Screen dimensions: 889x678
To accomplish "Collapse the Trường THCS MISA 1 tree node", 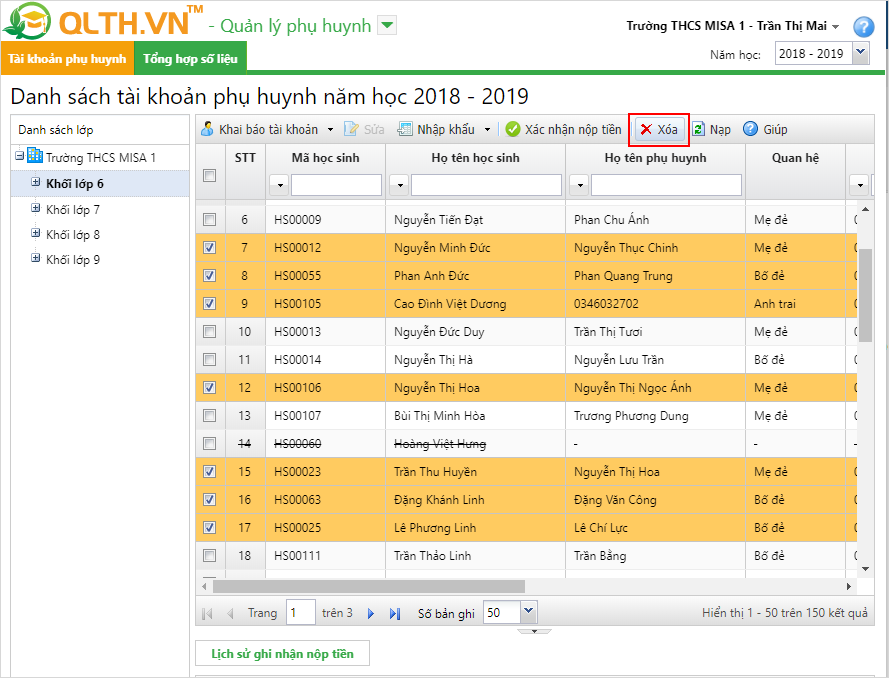I will (x=20, y=155).
